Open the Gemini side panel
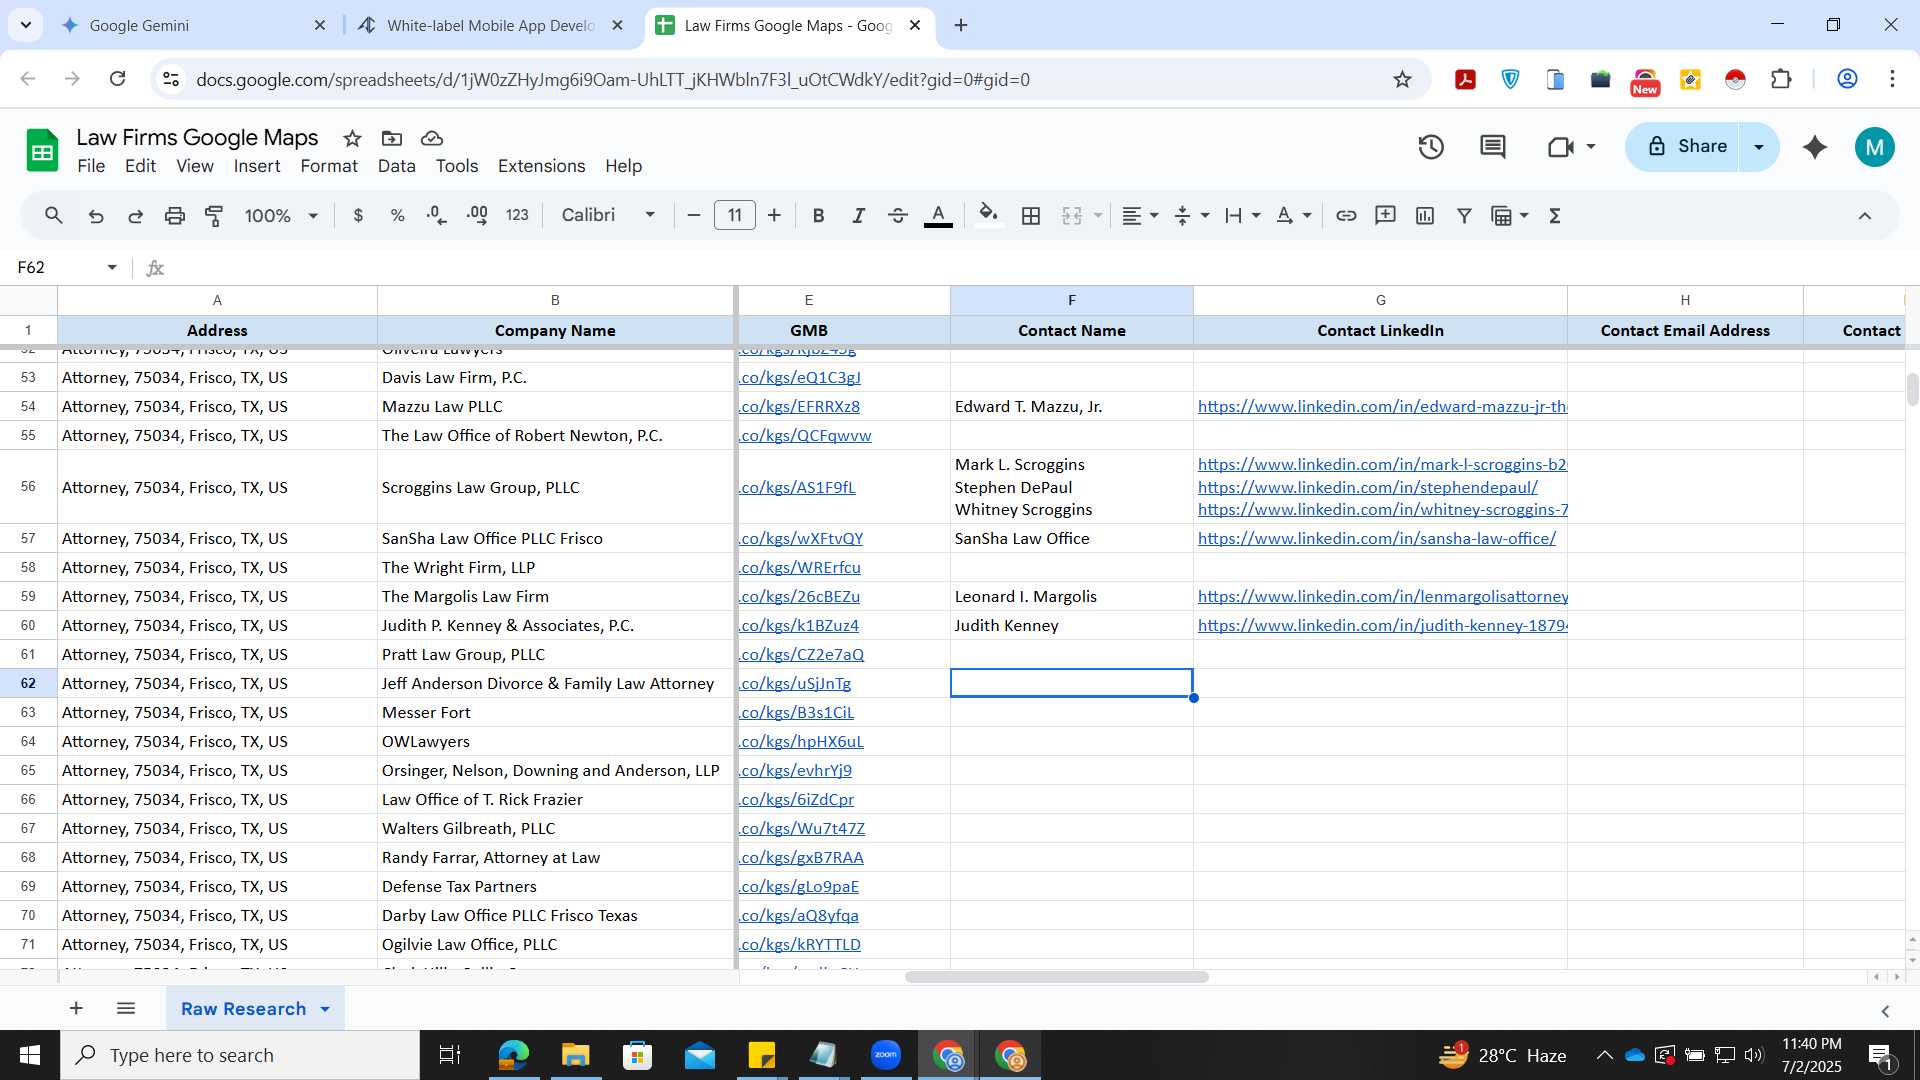 (1815, 147)
